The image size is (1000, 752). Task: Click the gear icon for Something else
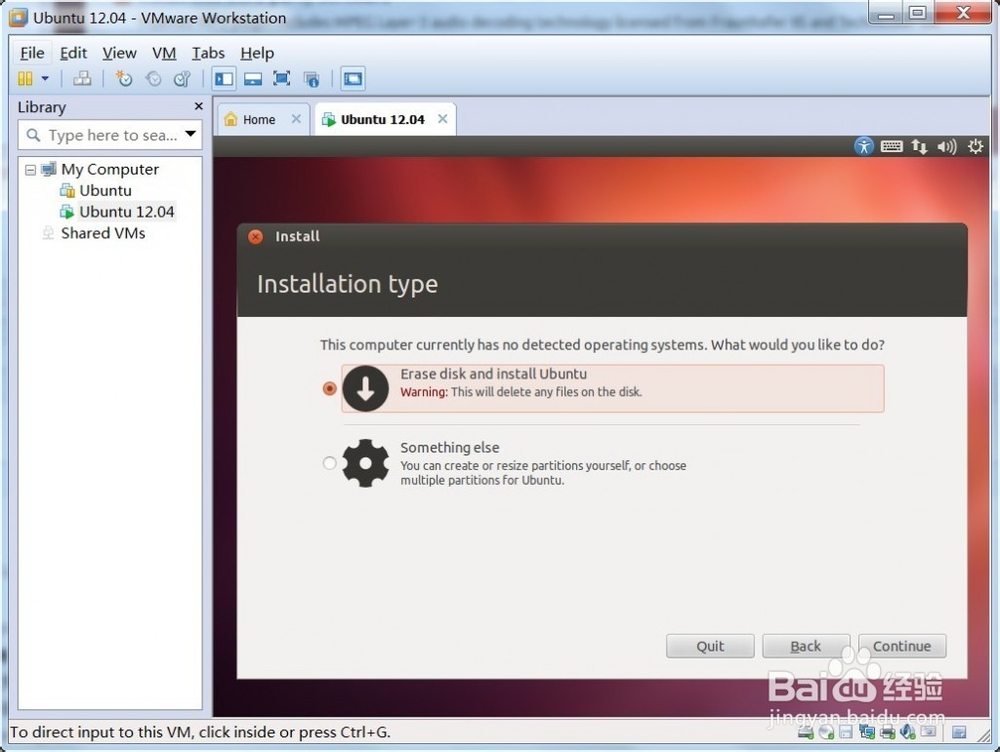[365, 463]
